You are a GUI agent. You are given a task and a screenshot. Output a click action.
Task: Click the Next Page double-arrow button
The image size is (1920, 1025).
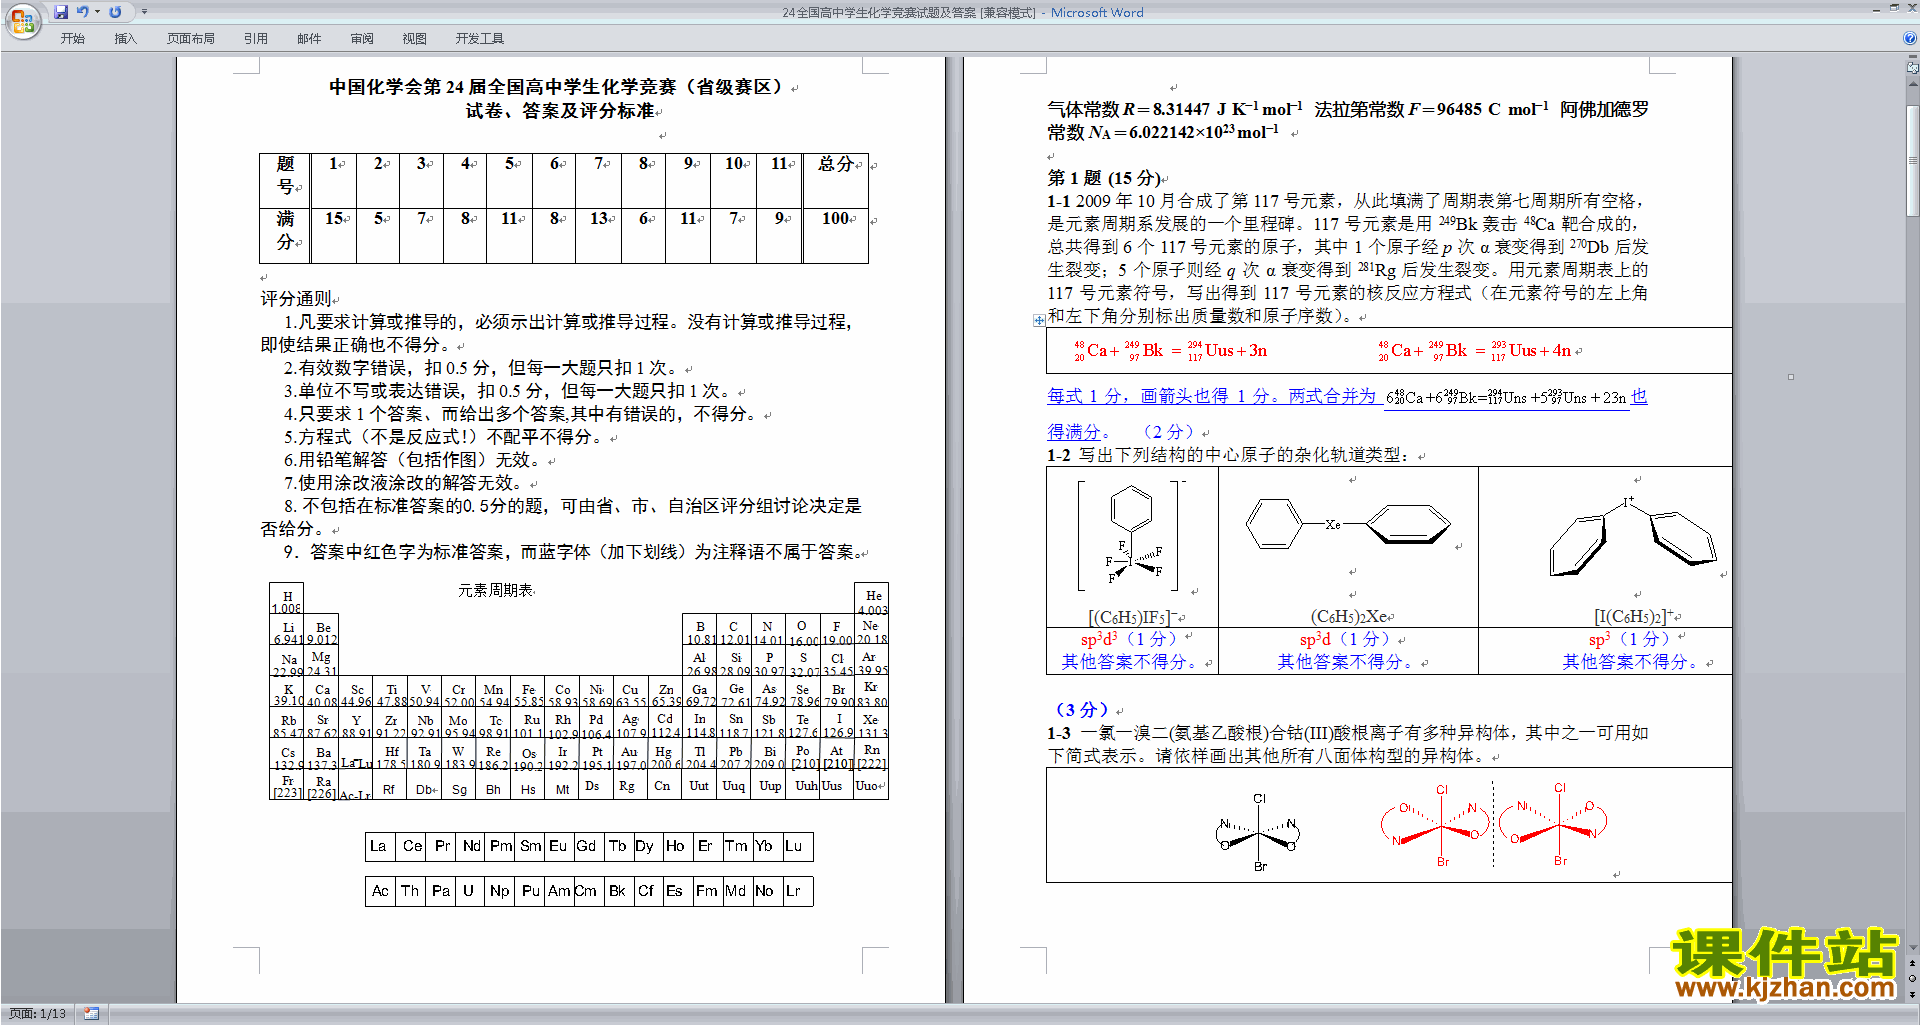(1913, 994)
